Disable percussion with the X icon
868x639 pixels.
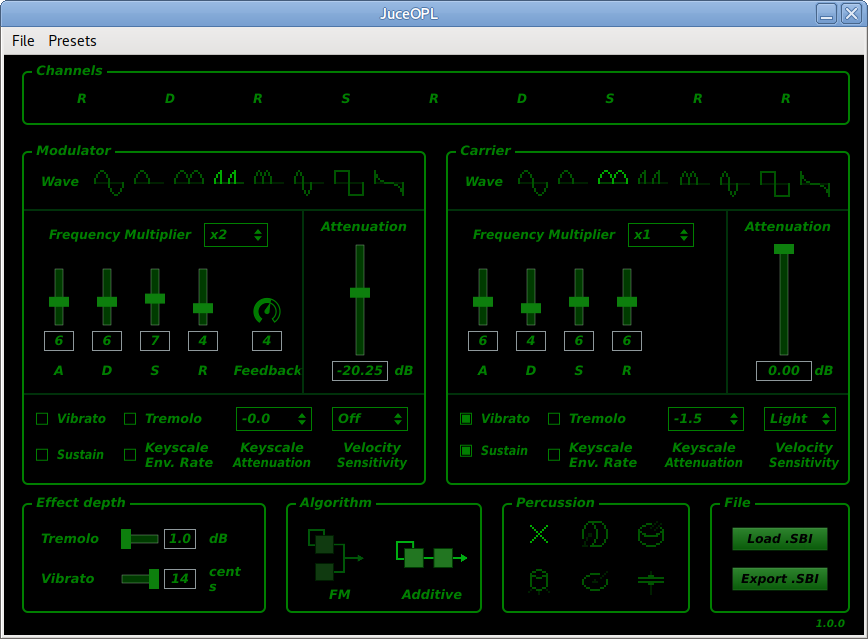pyautogui.click(x=539, y=534)
